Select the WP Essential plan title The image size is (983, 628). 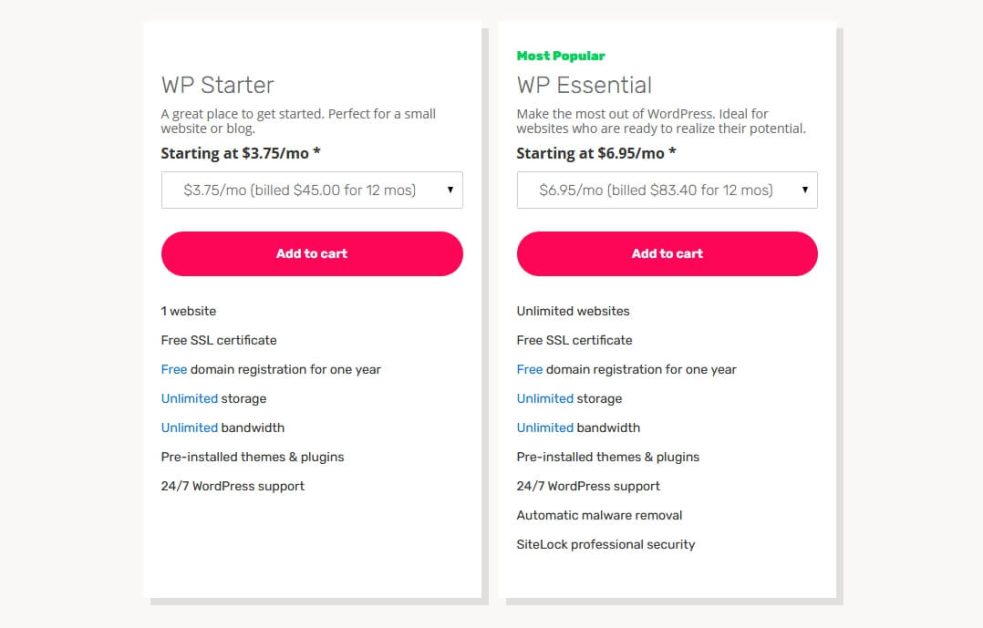584,85
